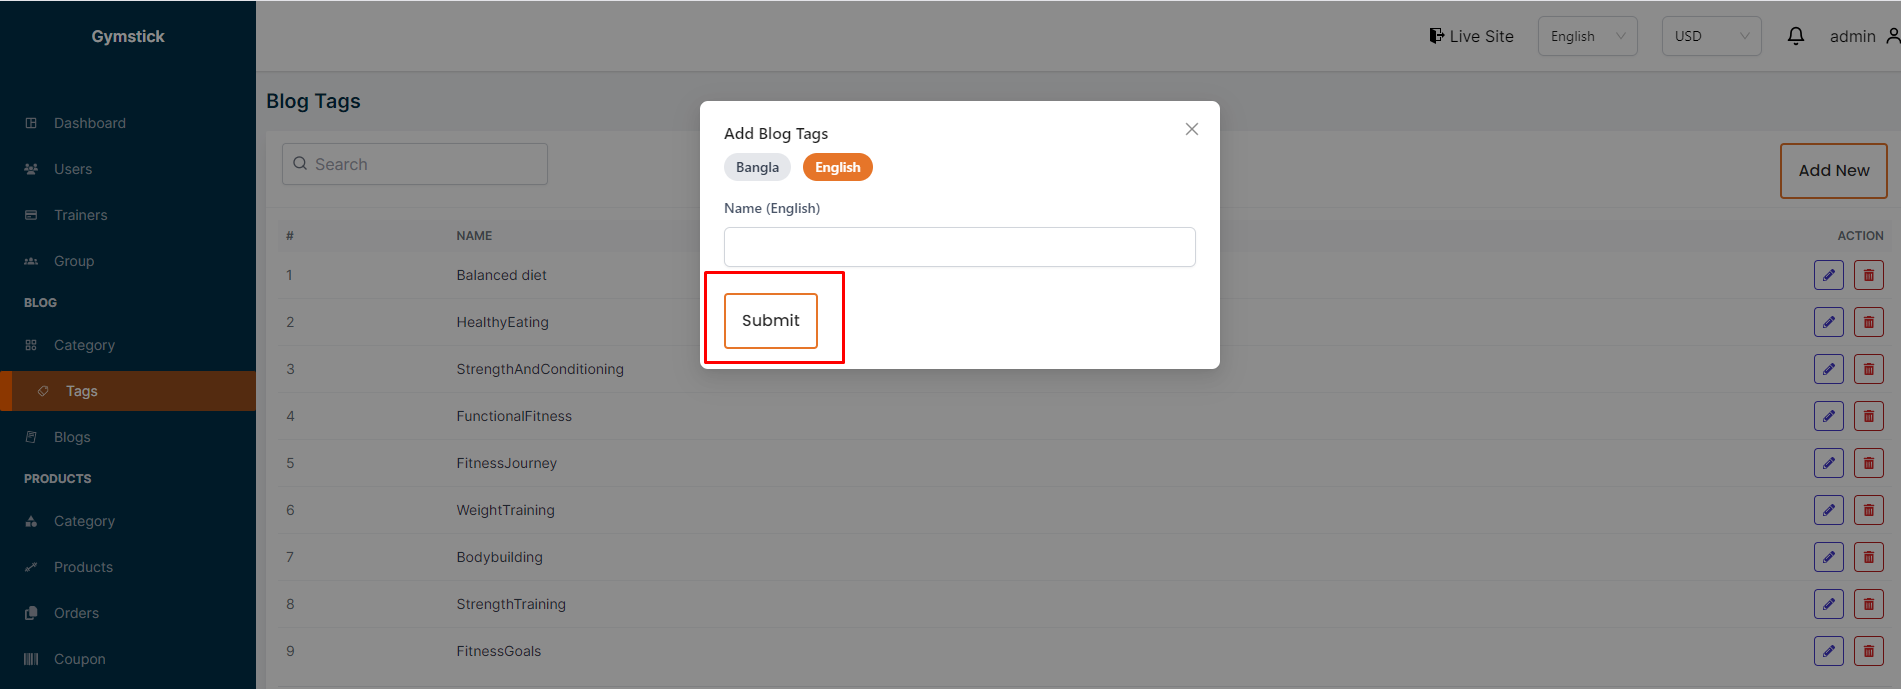Click the Name (English) input field

(959, 247)
